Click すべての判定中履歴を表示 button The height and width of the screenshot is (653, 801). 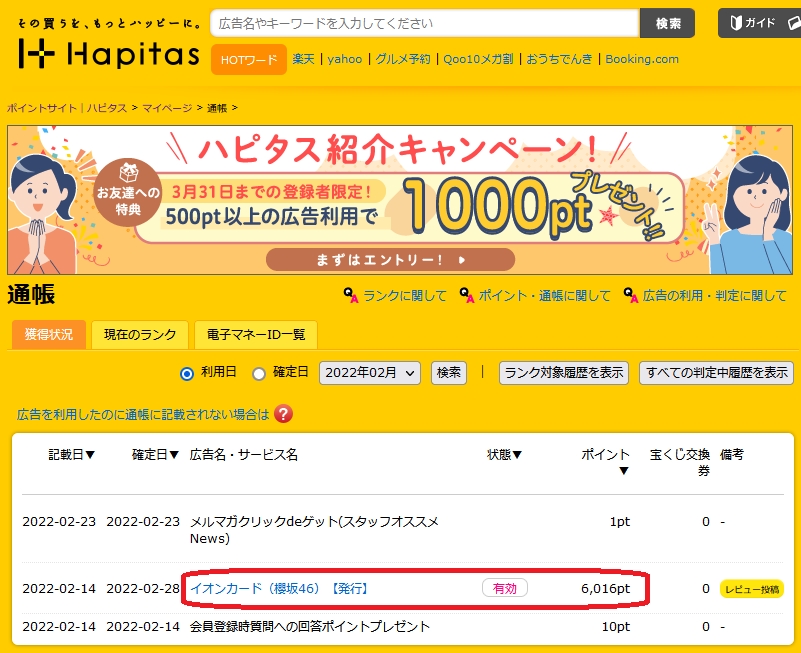click(716, 373)
